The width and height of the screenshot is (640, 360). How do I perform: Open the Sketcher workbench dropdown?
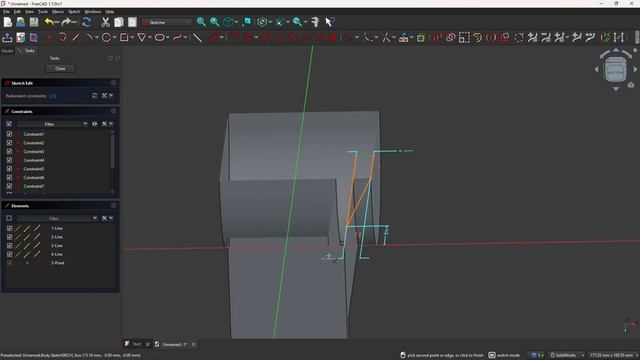(167, 22)
